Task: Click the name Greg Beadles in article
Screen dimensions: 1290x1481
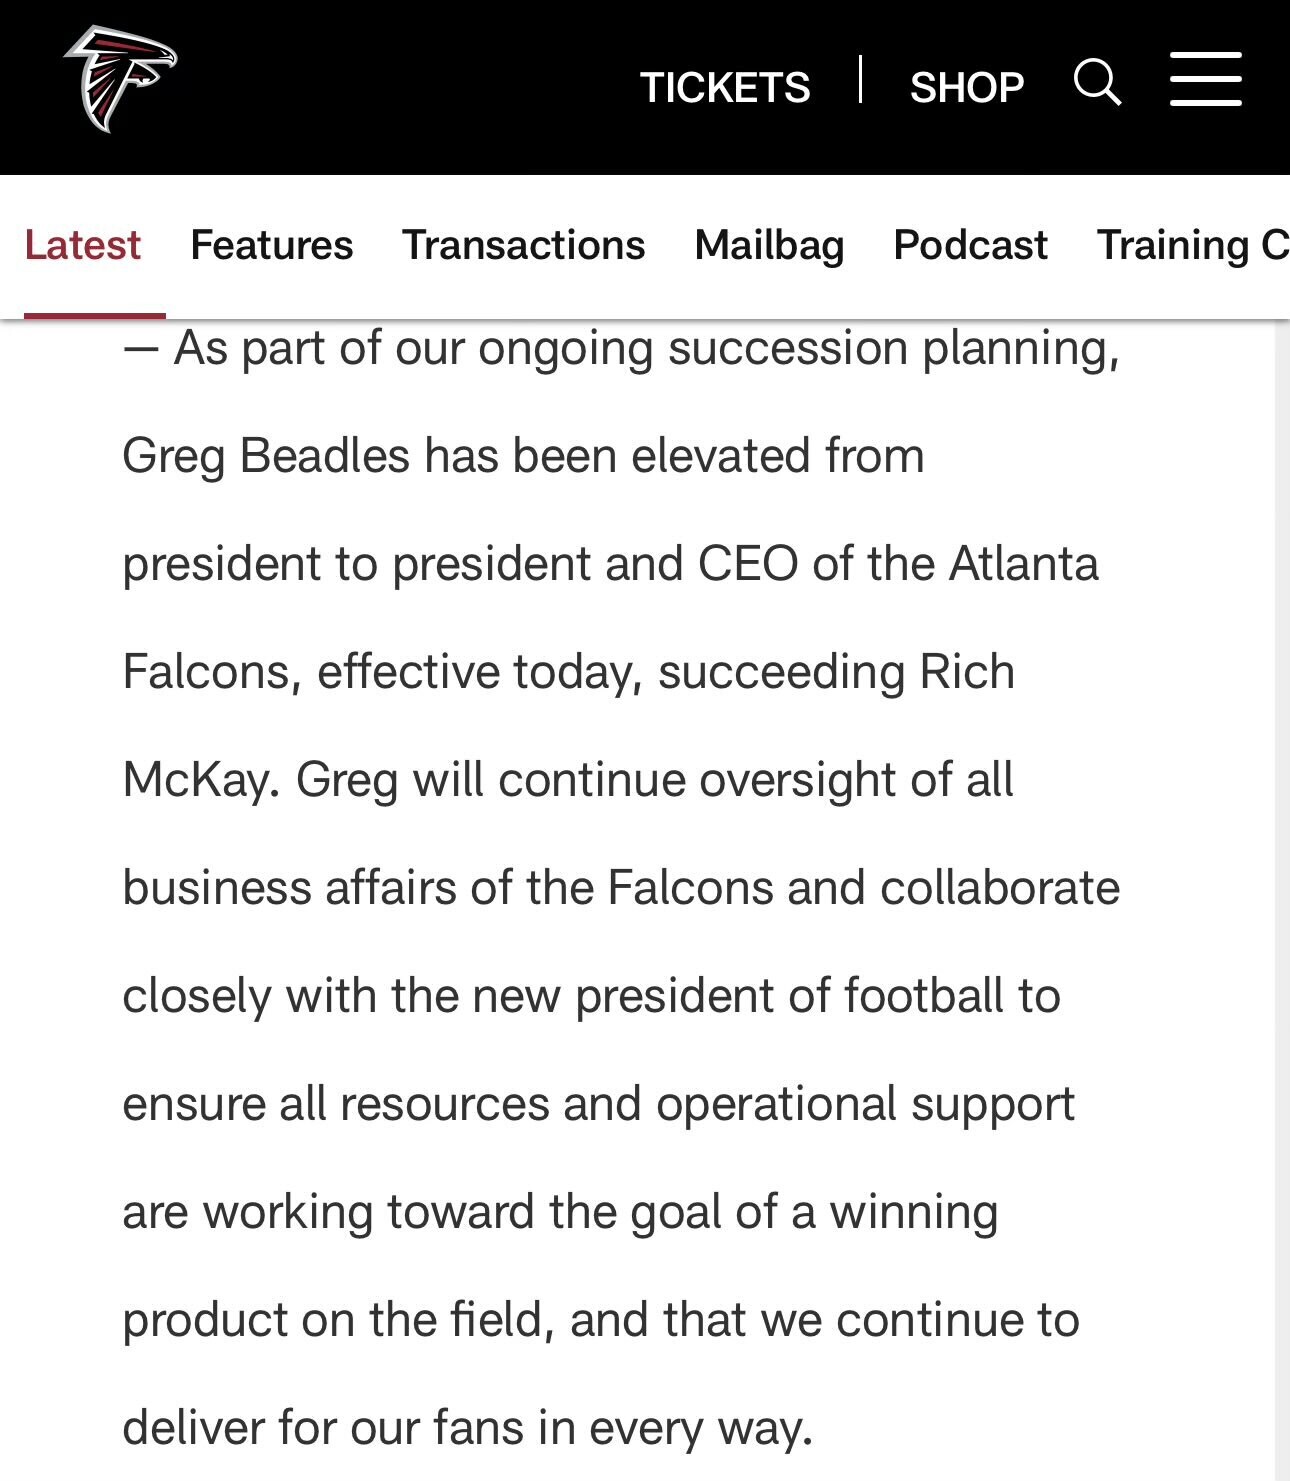Action: coord(265,456)
